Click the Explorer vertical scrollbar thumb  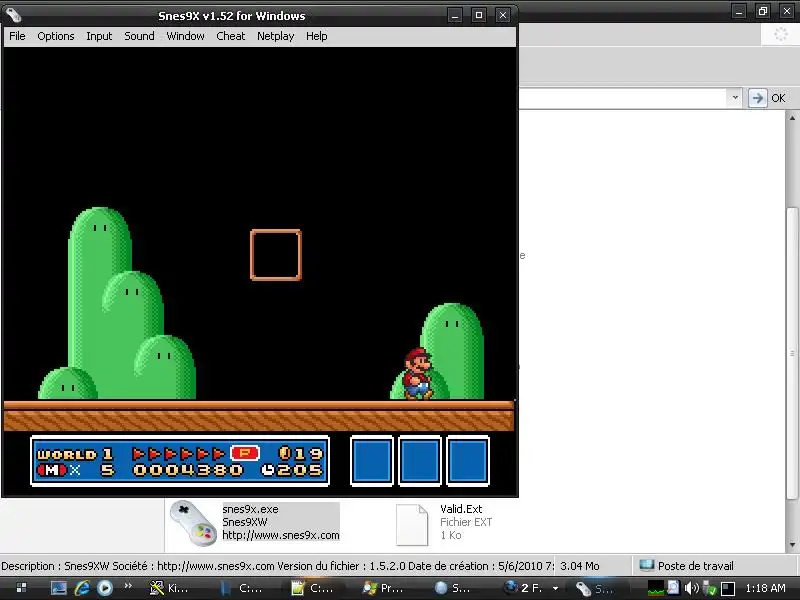(x=792, y=353)
